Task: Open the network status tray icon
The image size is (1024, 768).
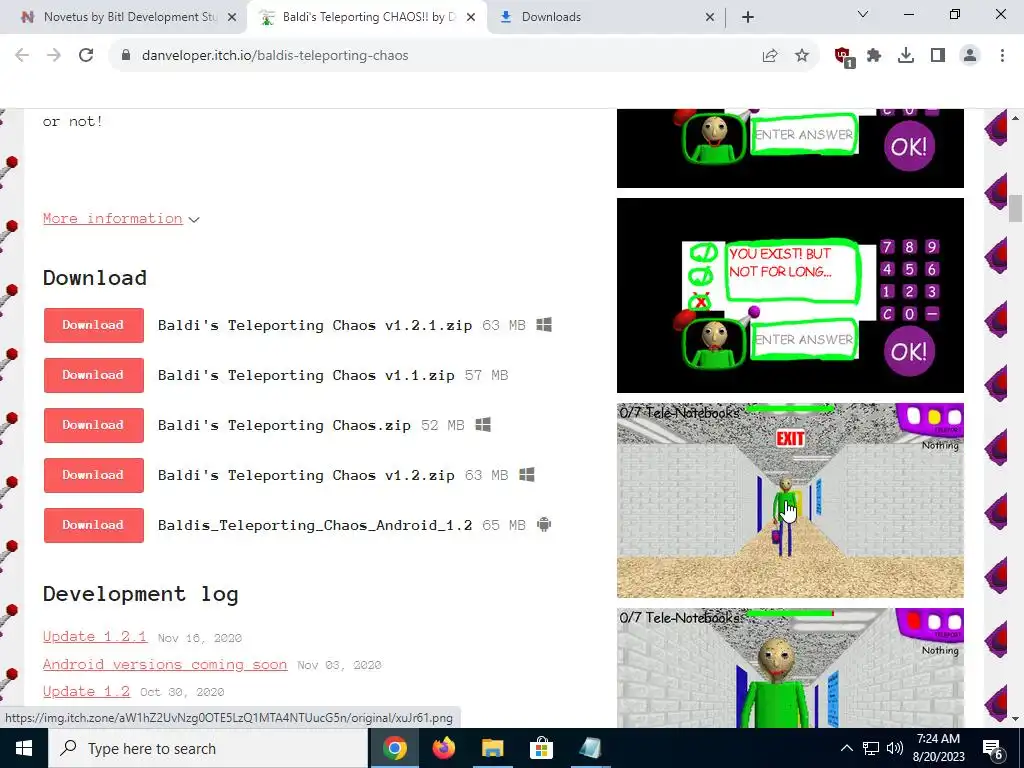Action: coord(871,748)
